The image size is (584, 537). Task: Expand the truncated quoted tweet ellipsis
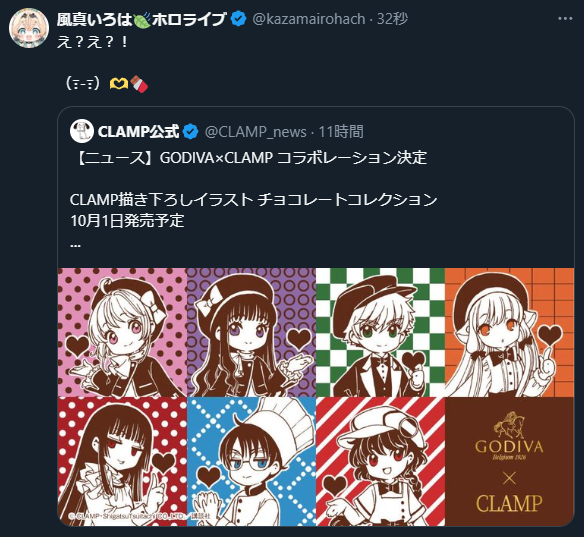coord(75,245)
